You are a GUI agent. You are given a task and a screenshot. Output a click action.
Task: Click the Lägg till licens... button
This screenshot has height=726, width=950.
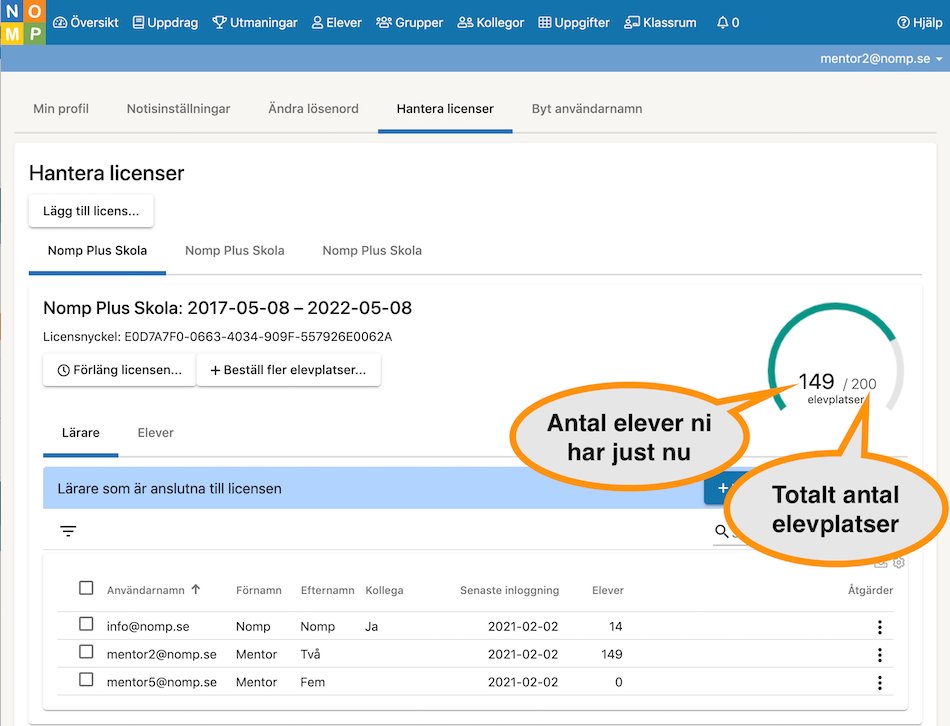pyautogui.click(x=91, y=211)
